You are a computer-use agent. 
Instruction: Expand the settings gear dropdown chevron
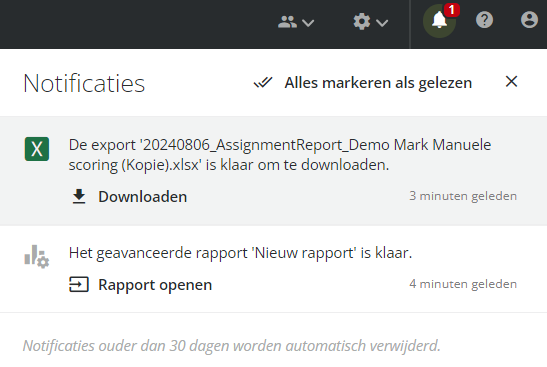(x=382, y=23)
